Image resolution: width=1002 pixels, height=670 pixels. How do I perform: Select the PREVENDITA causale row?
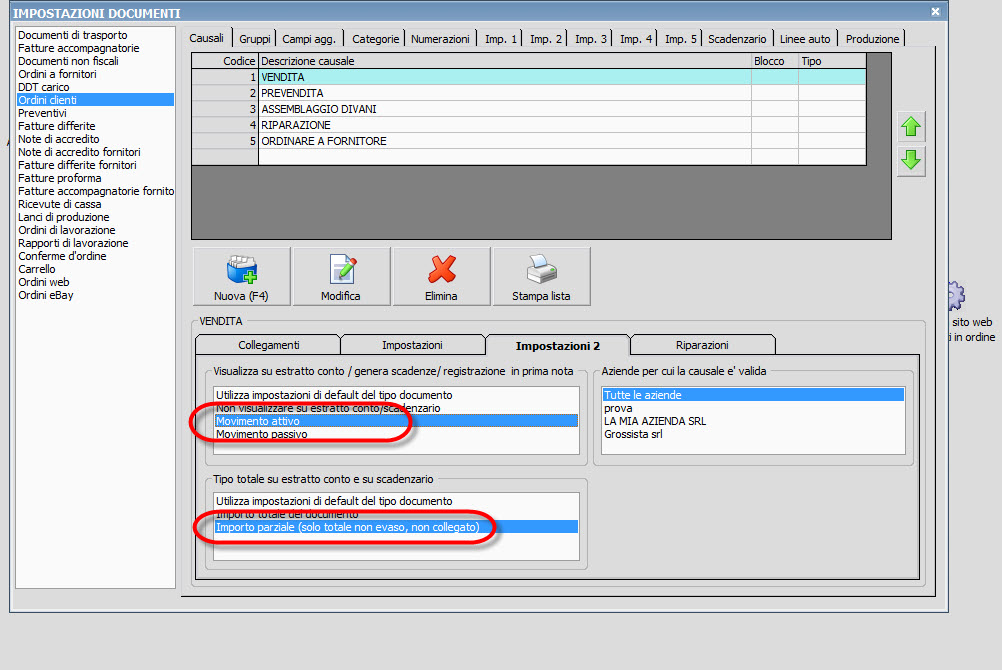coord(529,93)
